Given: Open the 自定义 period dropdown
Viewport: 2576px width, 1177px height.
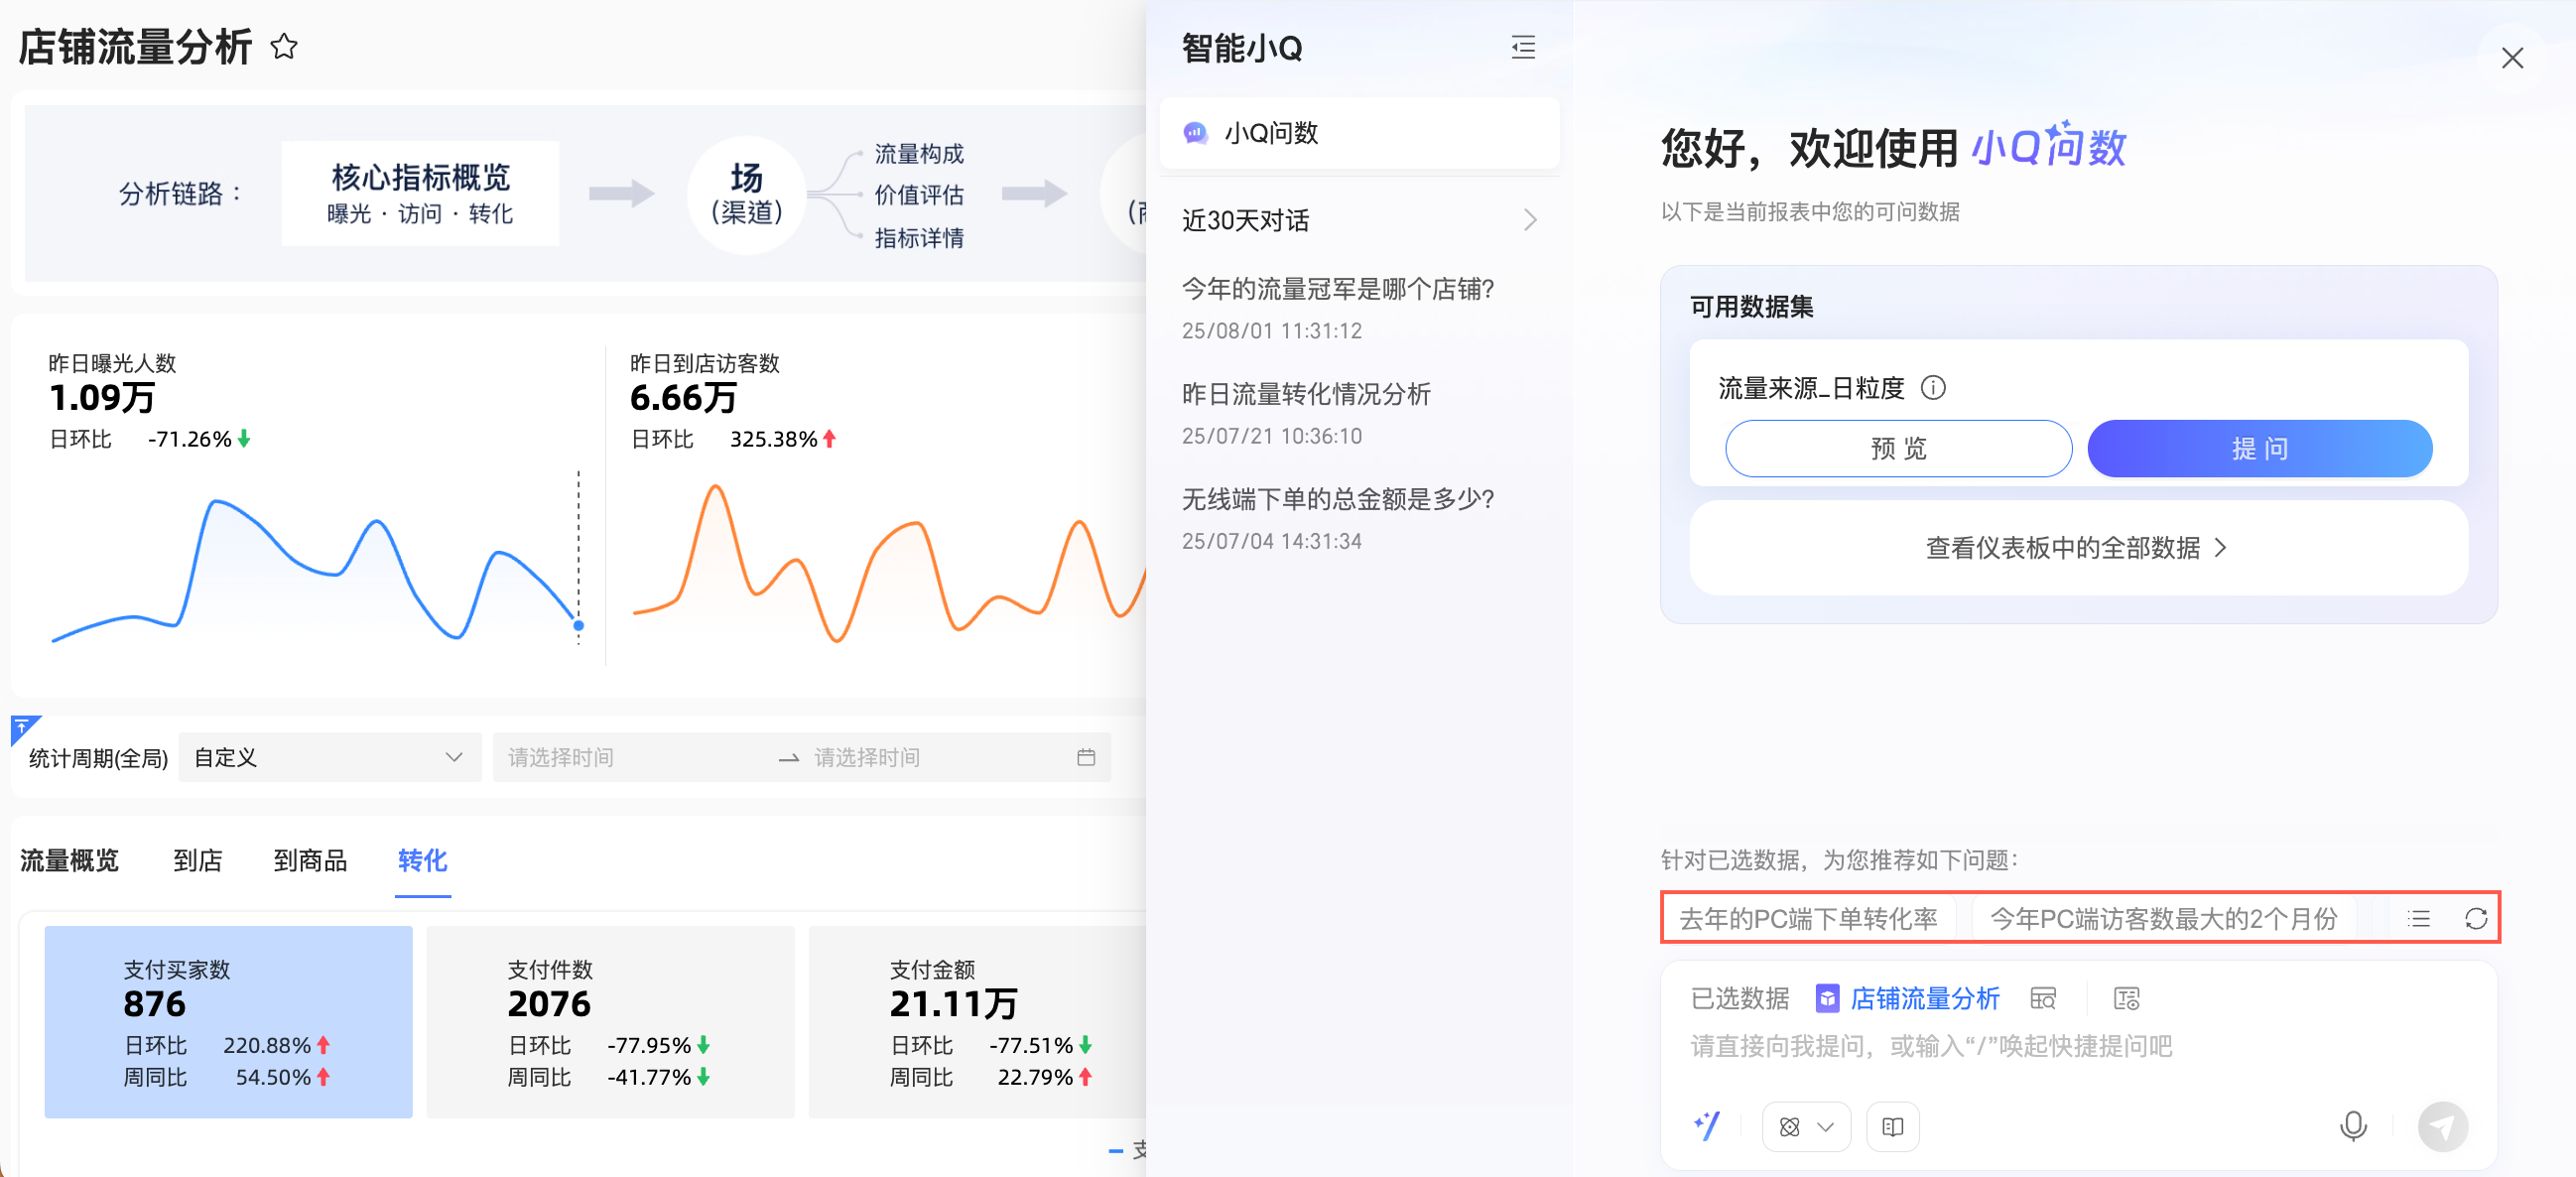Looking at the screenshot, I should click(x=329, y=758).
